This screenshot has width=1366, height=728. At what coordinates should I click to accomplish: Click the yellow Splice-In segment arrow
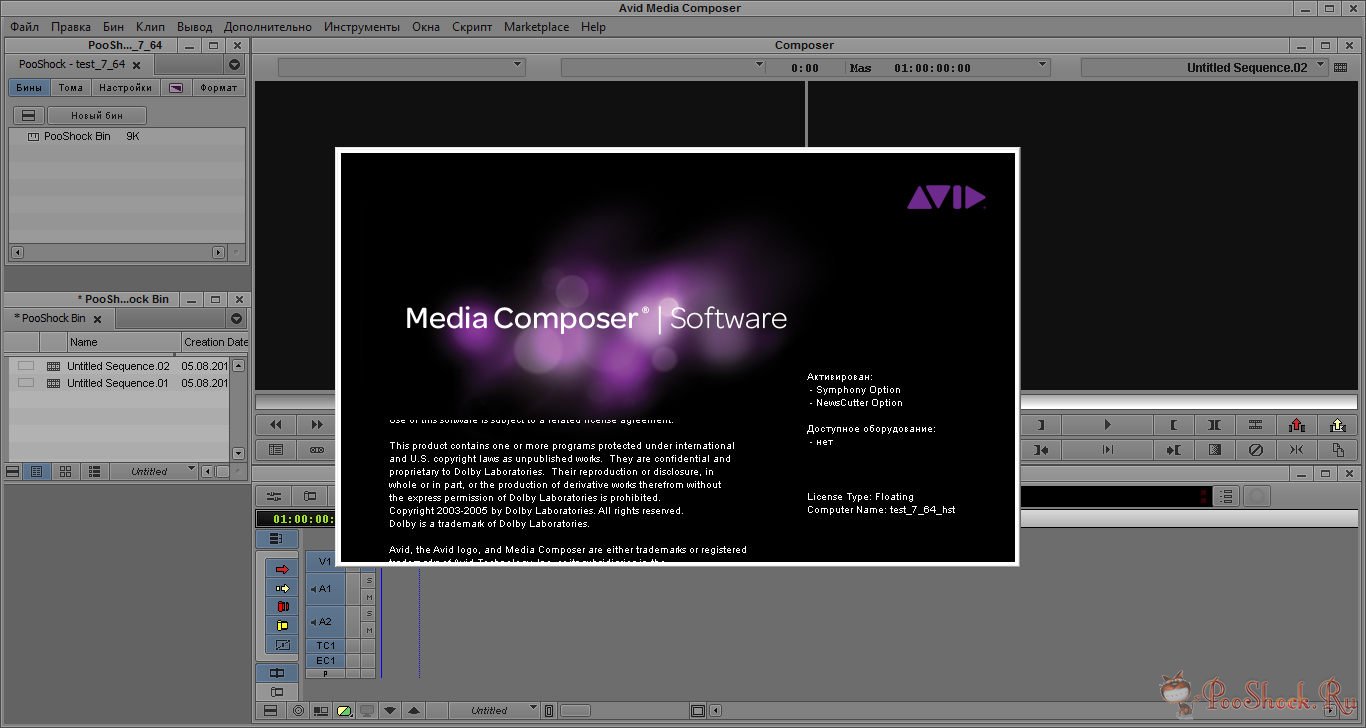pos(282,588)
